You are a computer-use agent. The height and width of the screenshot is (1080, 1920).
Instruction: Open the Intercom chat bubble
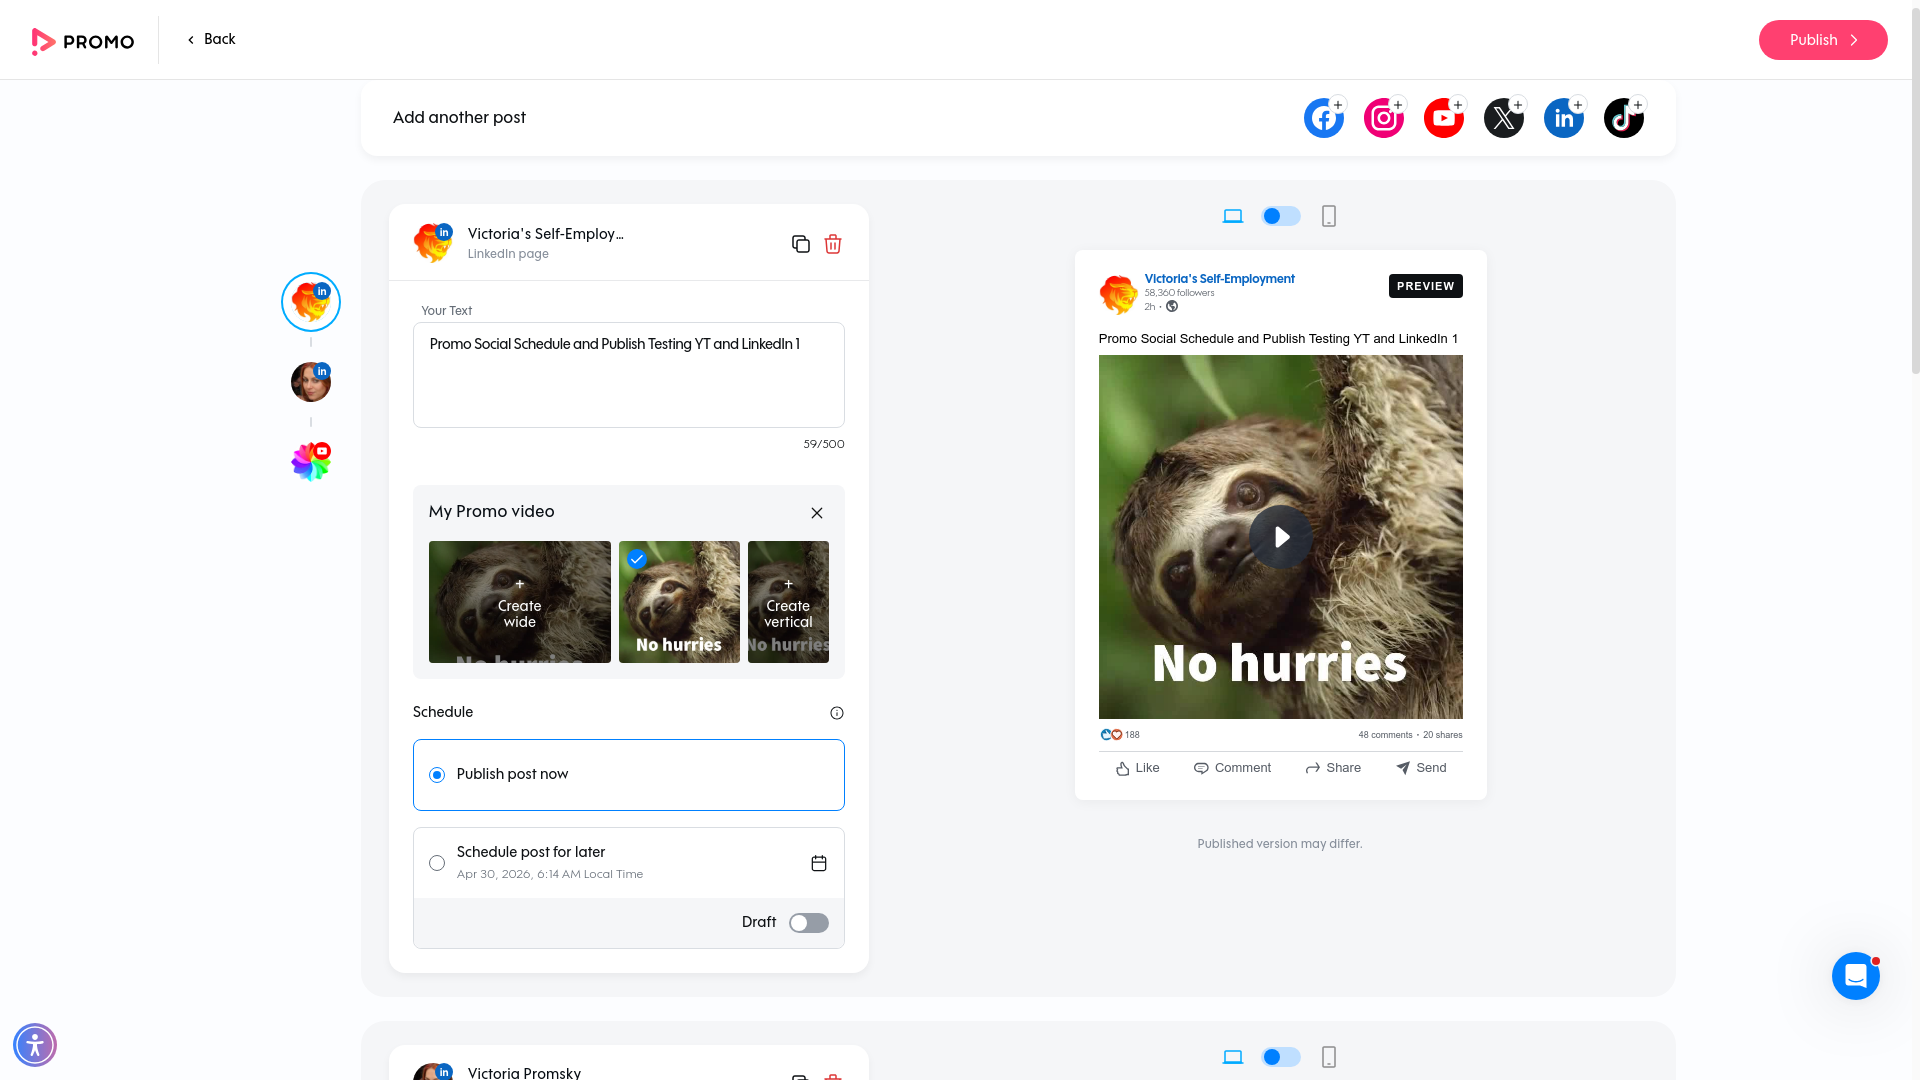[x=1856, y=975]
